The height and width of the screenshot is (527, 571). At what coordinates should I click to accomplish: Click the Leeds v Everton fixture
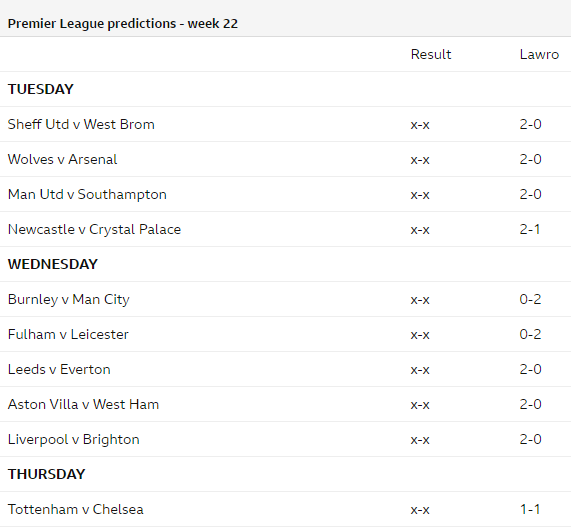pyautogui.click(x=59, y=369)
